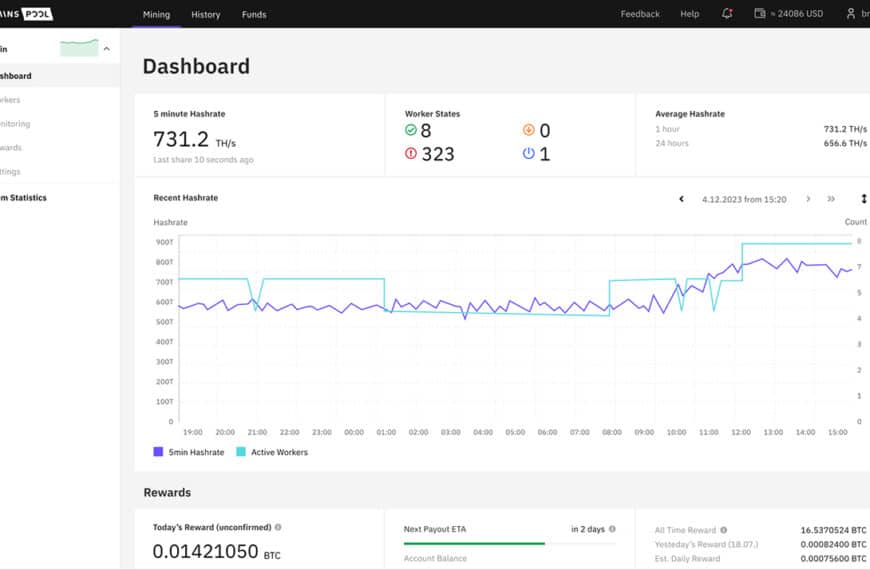Go to previous chart time period arrow

(682, 199)
